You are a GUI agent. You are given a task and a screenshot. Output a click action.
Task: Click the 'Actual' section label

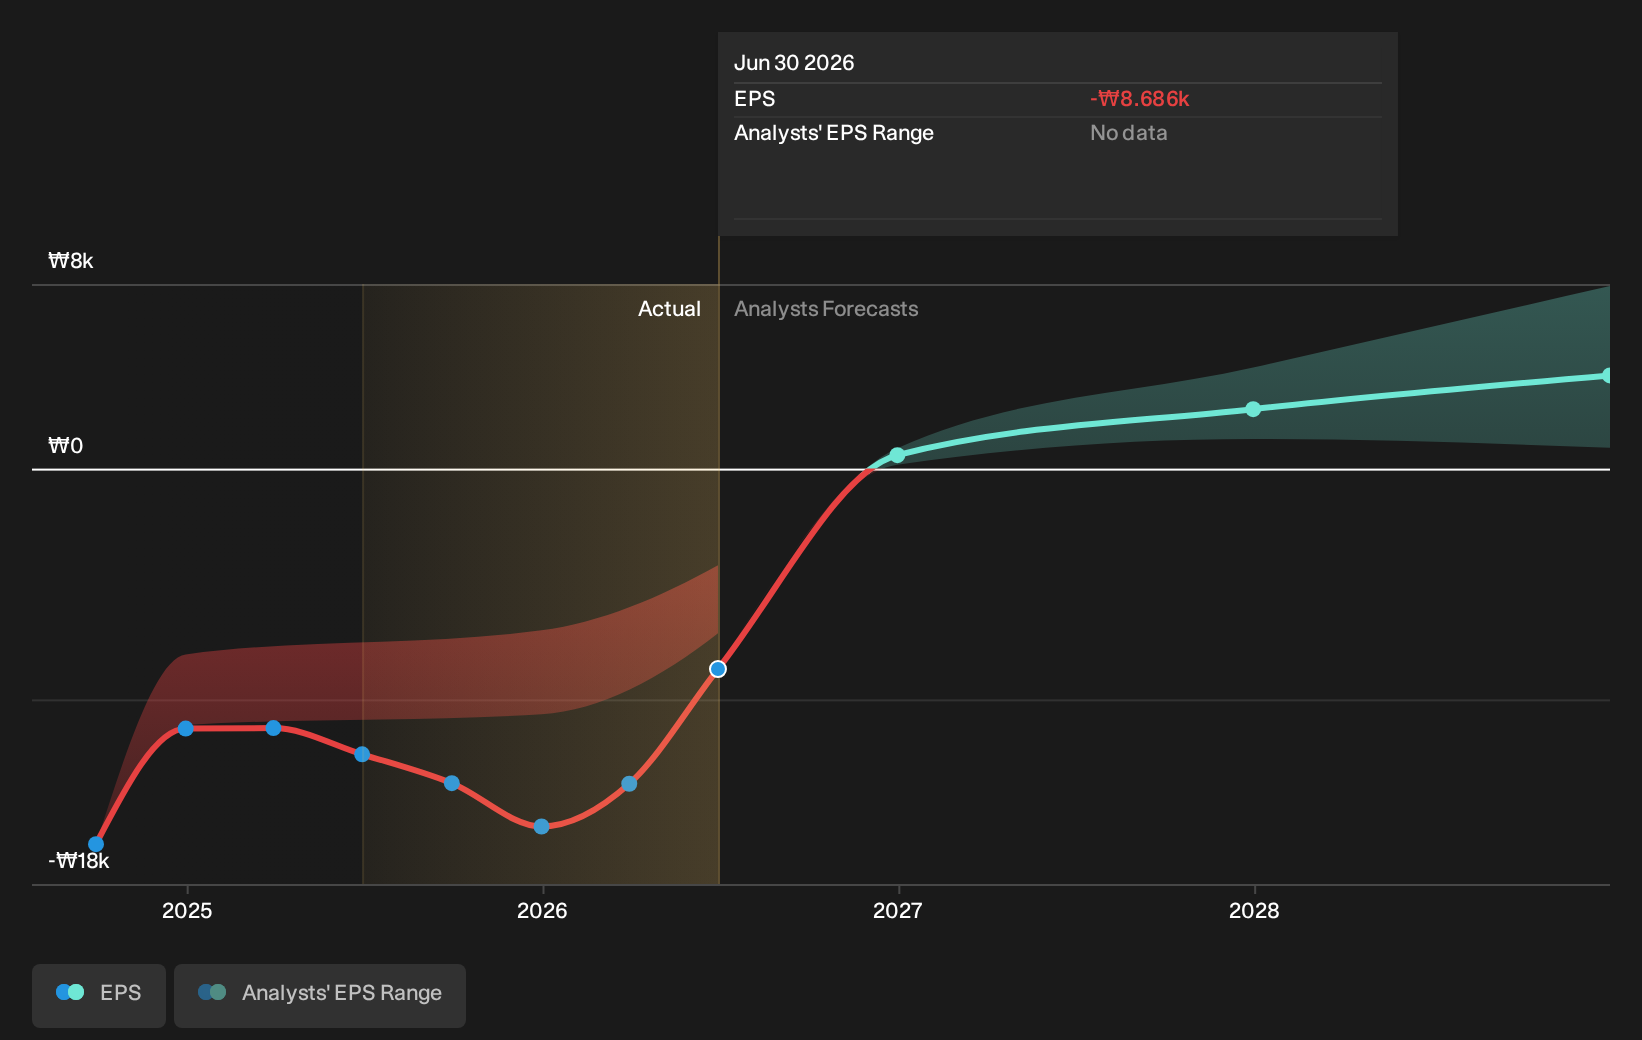pyautogui.click(x=669, y=309)
